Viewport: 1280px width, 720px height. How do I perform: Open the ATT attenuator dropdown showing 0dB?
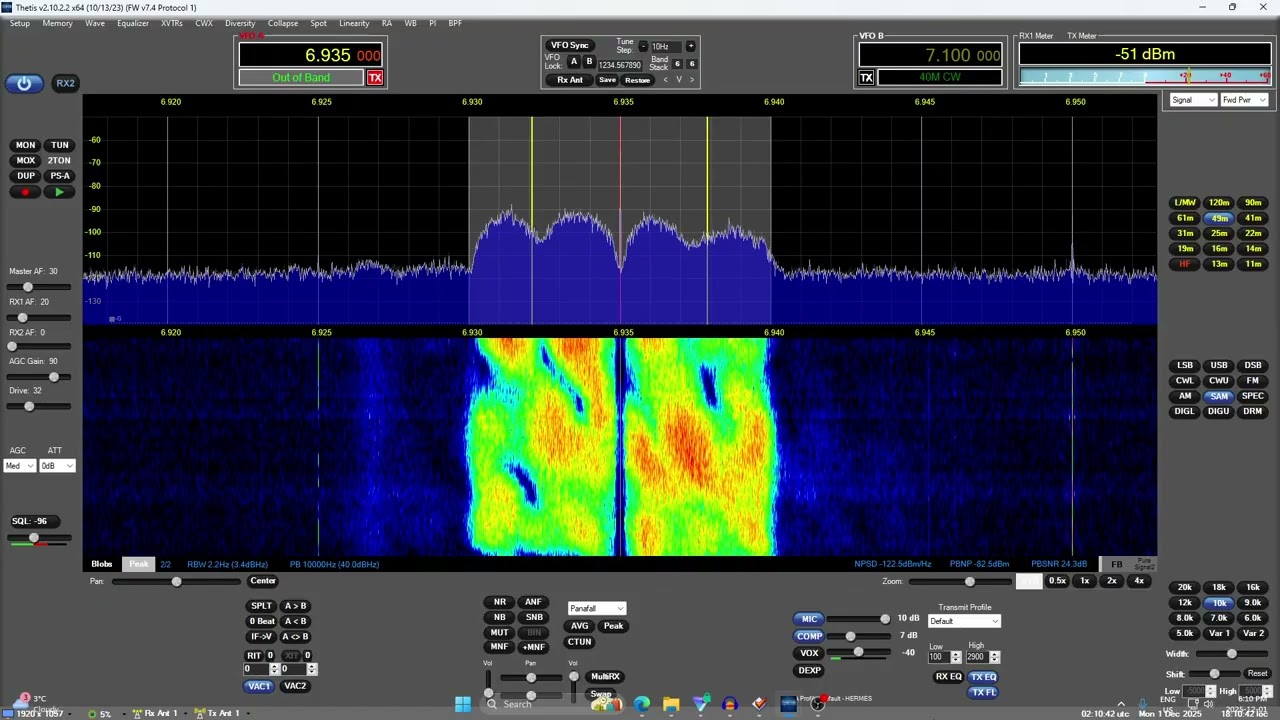58,466
